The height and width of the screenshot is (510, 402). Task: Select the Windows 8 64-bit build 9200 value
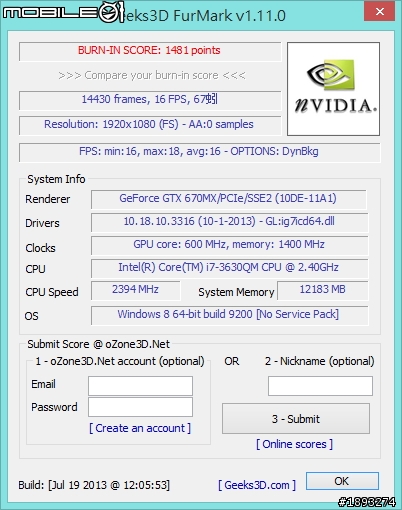pos(228,314)
